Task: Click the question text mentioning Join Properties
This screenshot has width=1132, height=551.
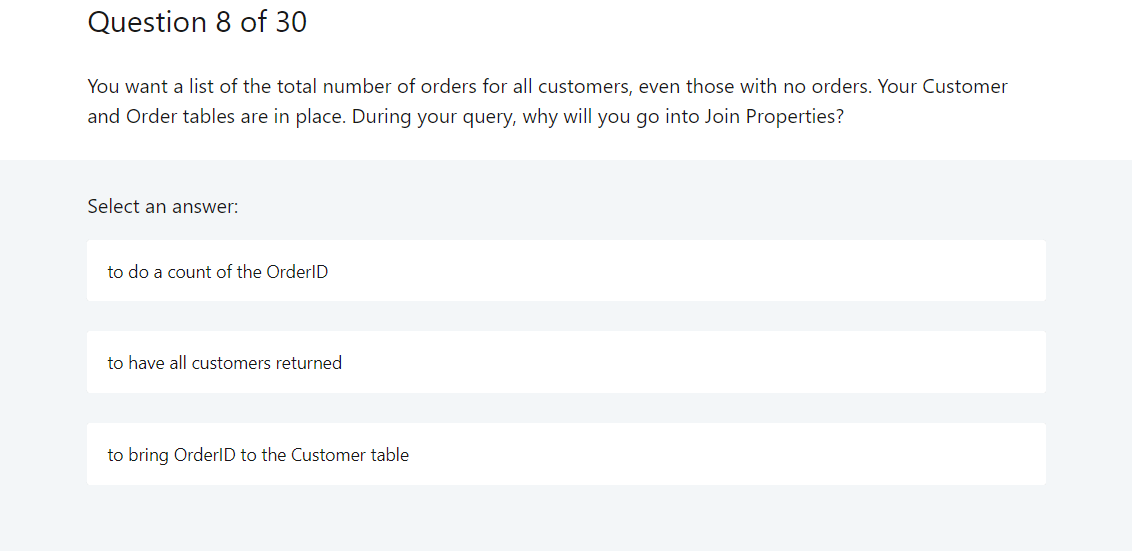Action: click(547, 101)
